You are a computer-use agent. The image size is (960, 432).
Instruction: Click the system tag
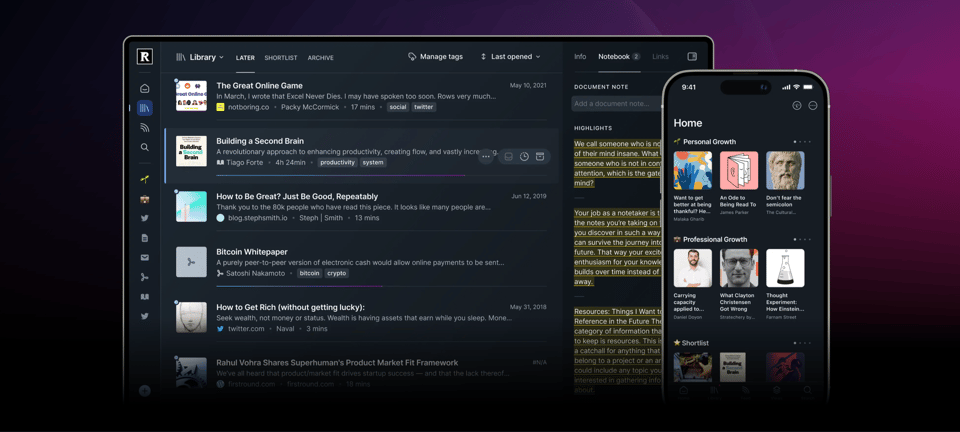coord(373,163)
